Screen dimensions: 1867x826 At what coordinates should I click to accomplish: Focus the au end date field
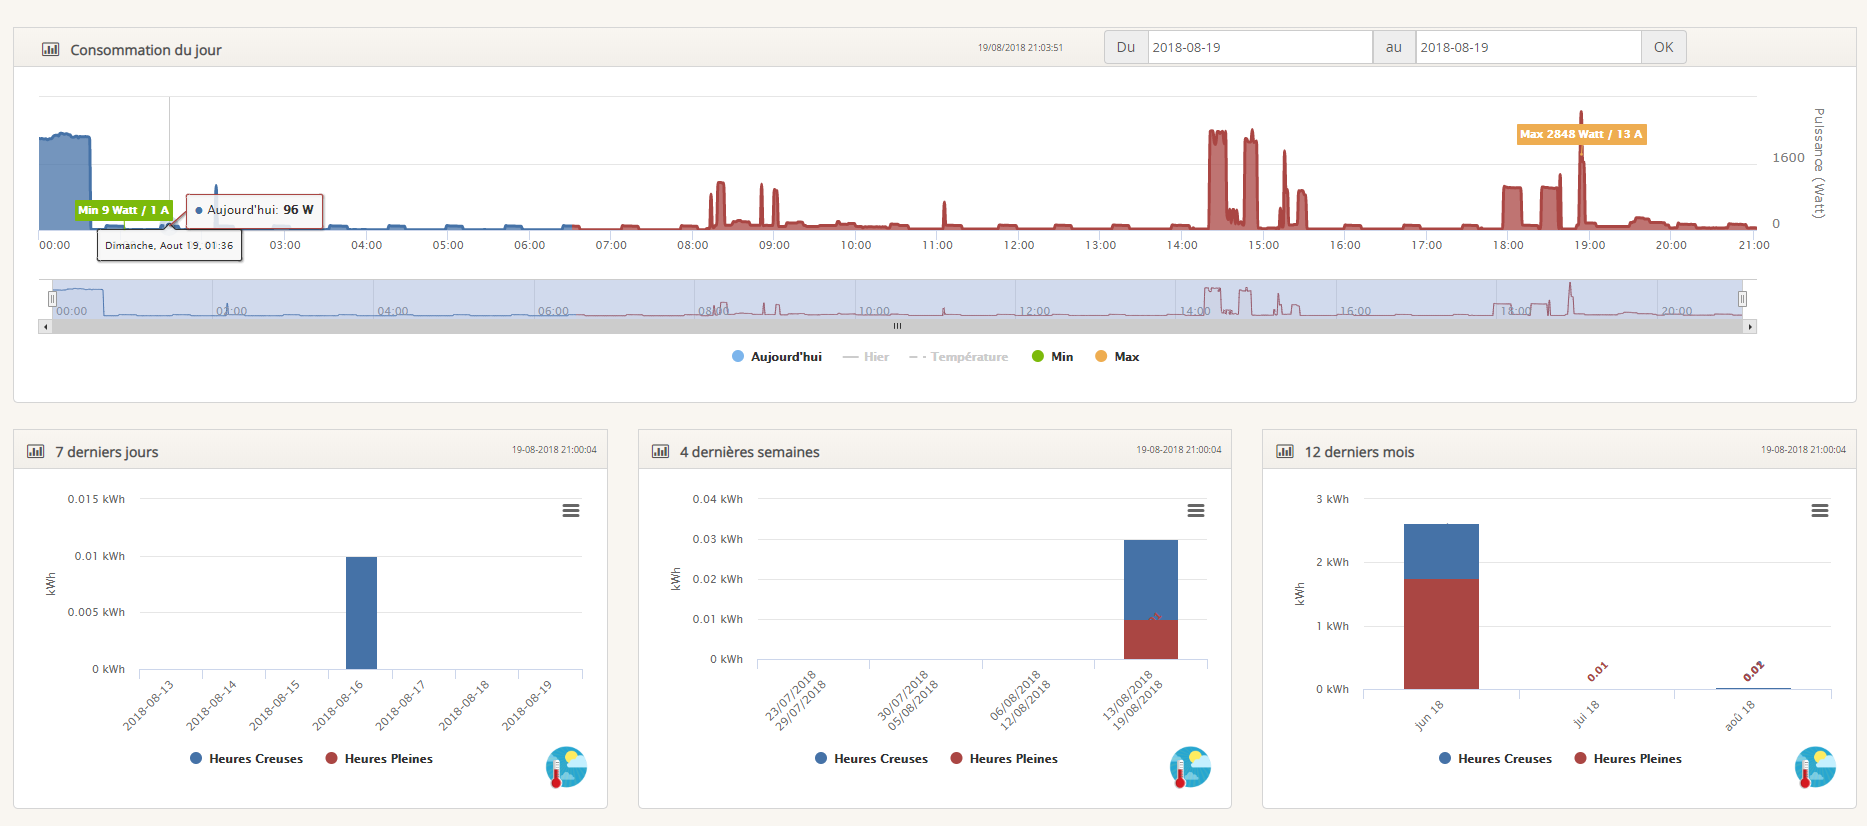1528,47
